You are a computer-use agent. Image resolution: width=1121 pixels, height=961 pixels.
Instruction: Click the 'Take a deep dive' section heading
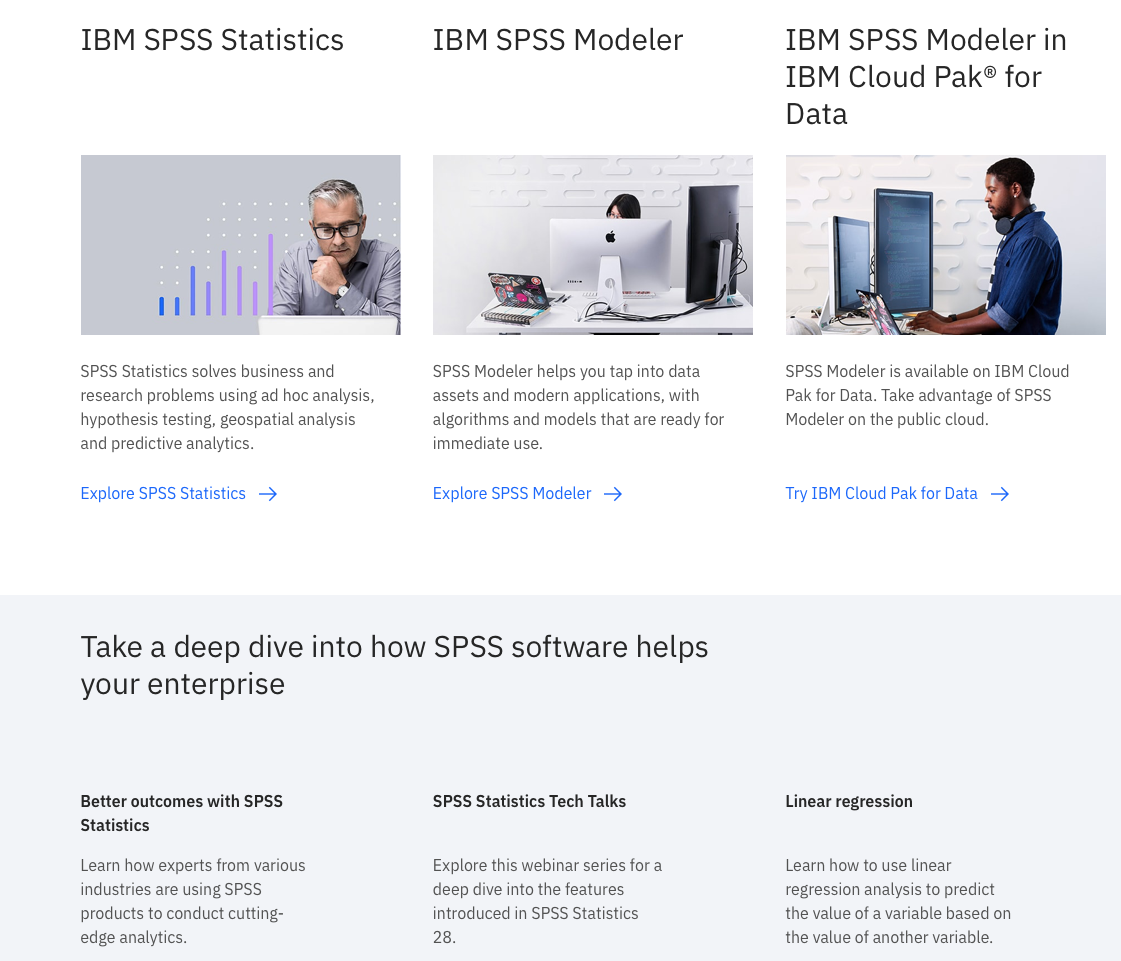click(x=394, y=665)
